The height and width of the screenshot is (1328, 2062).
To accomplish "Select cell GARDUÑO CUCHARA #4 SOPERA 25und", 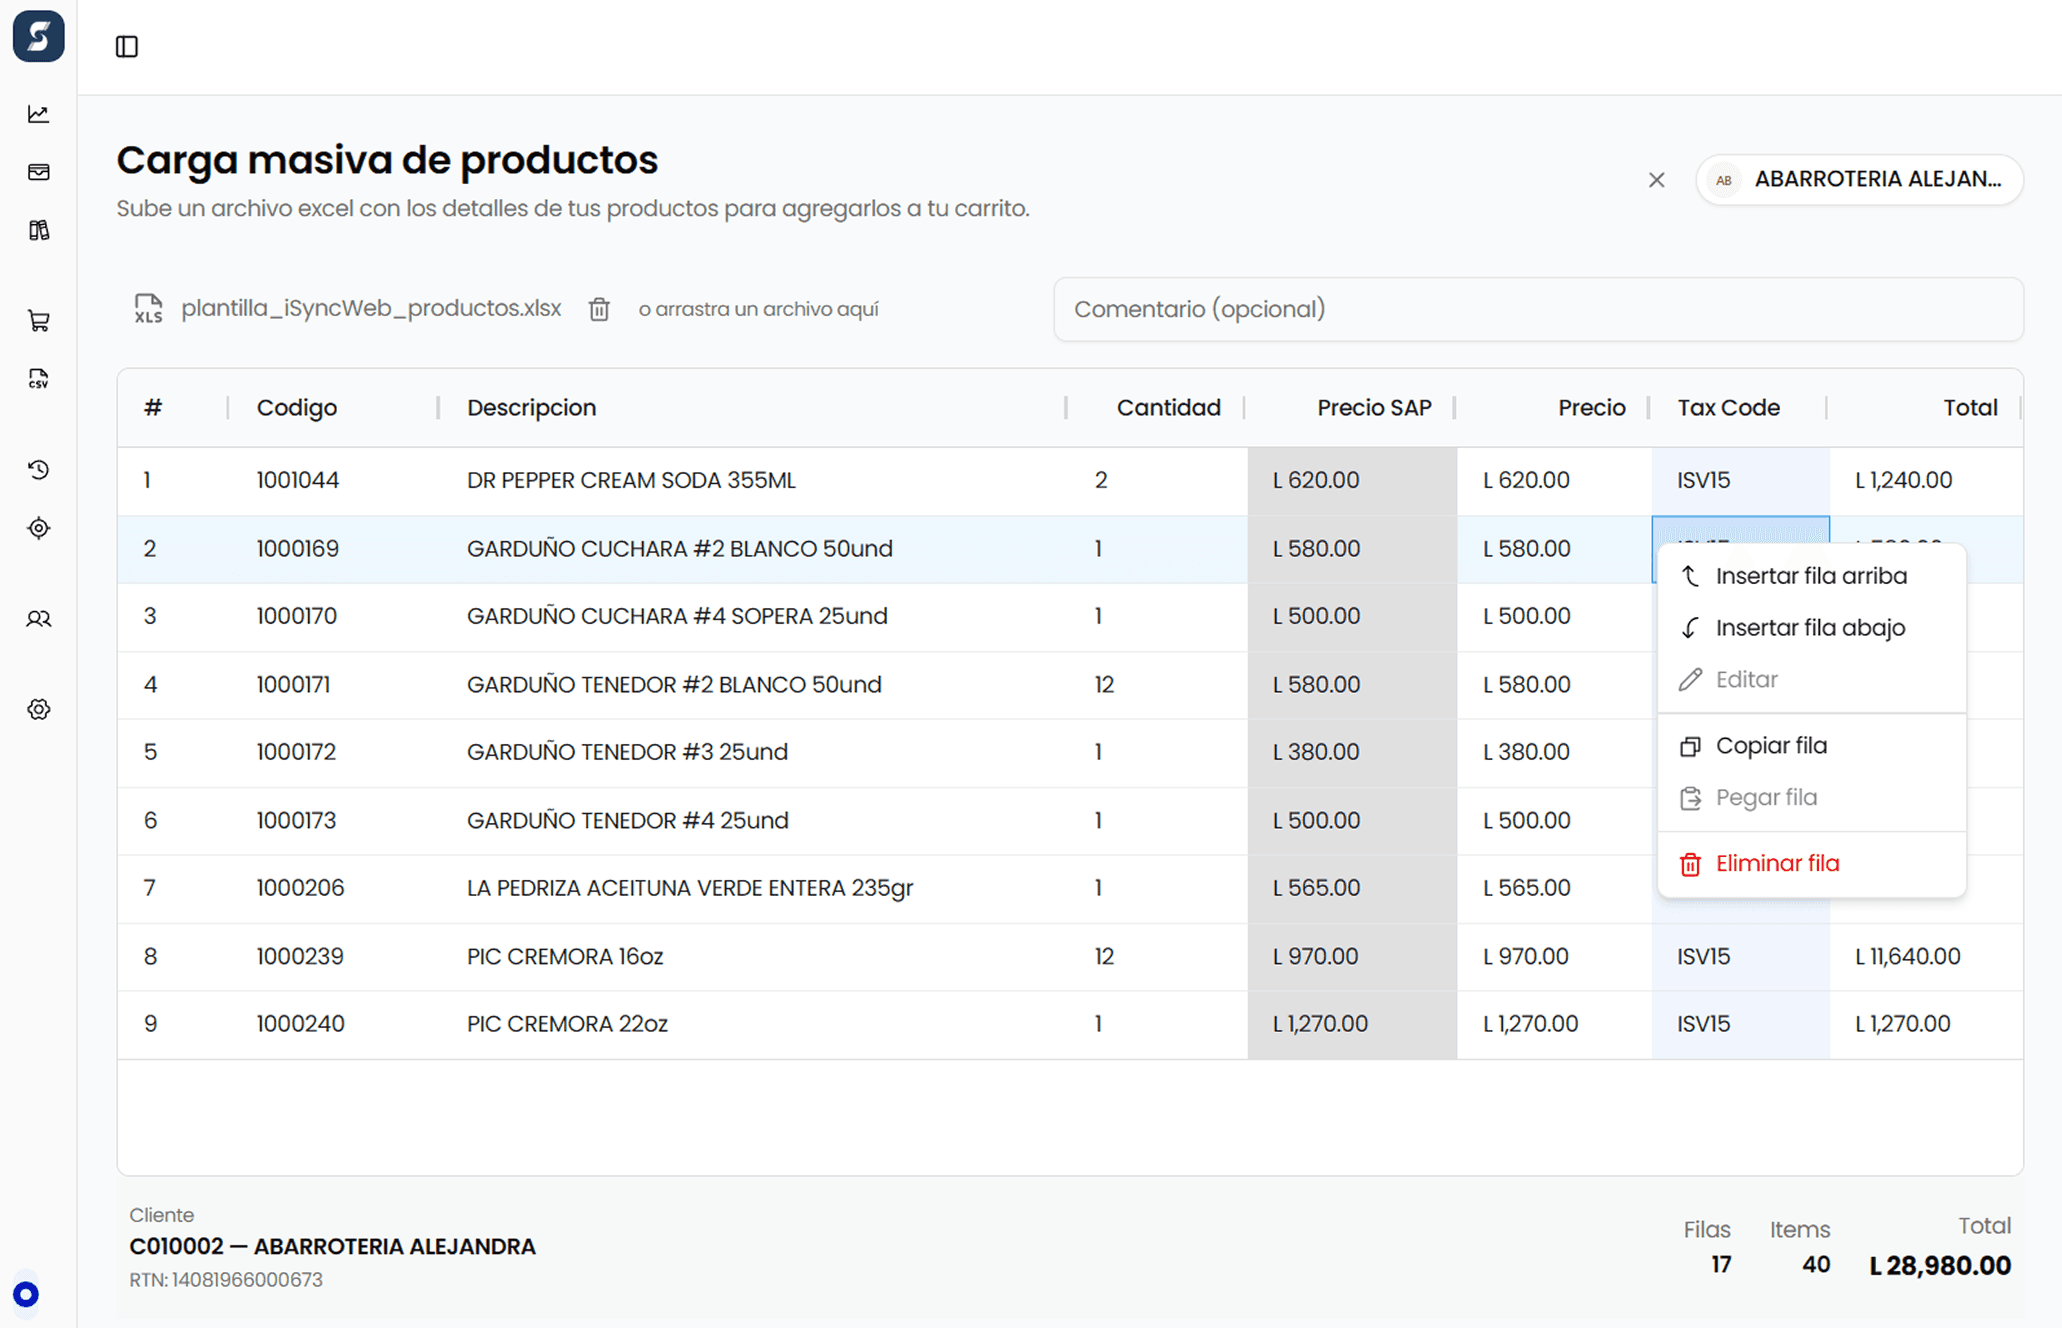I will click(x=677, y=616).
